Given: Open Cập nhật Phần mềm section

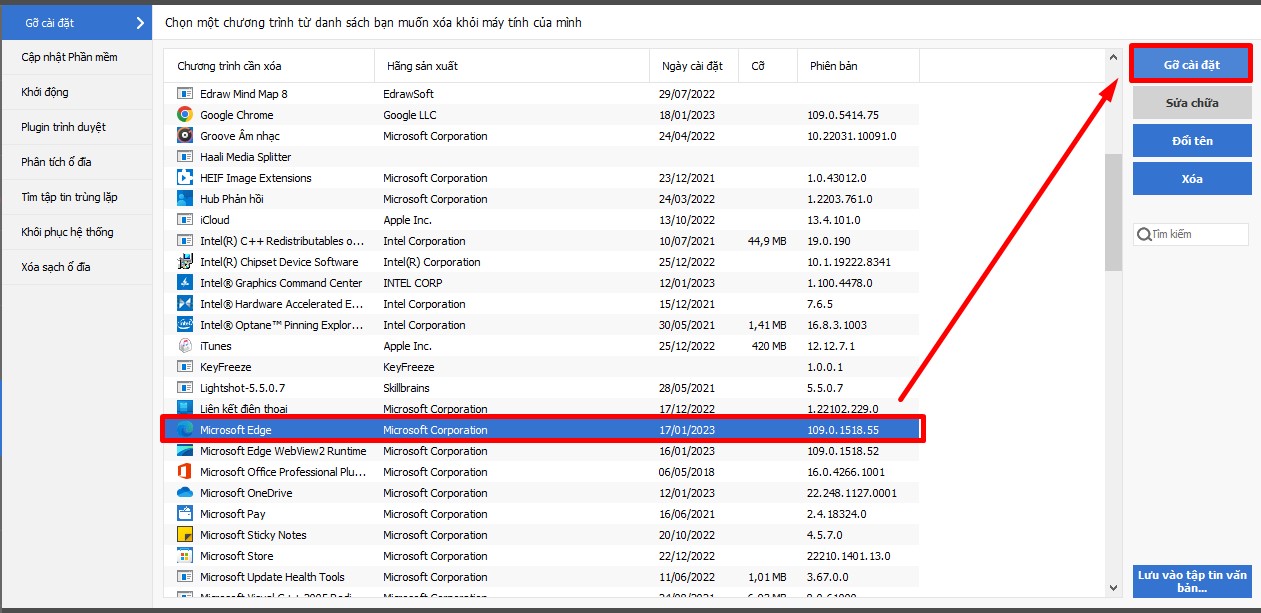Looking at the screenshot, I should [x=76, y=57].
